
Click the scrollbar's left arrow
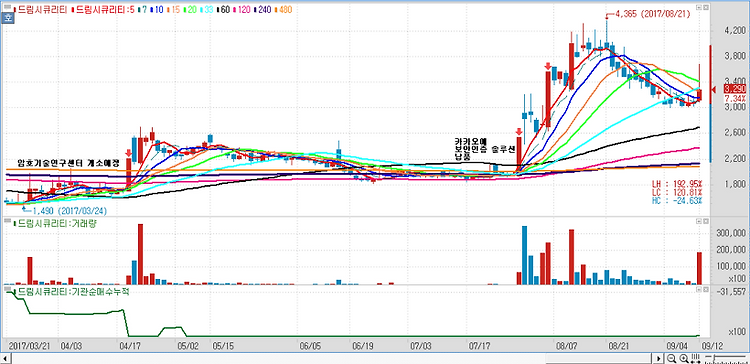click(x=5, y=358)
